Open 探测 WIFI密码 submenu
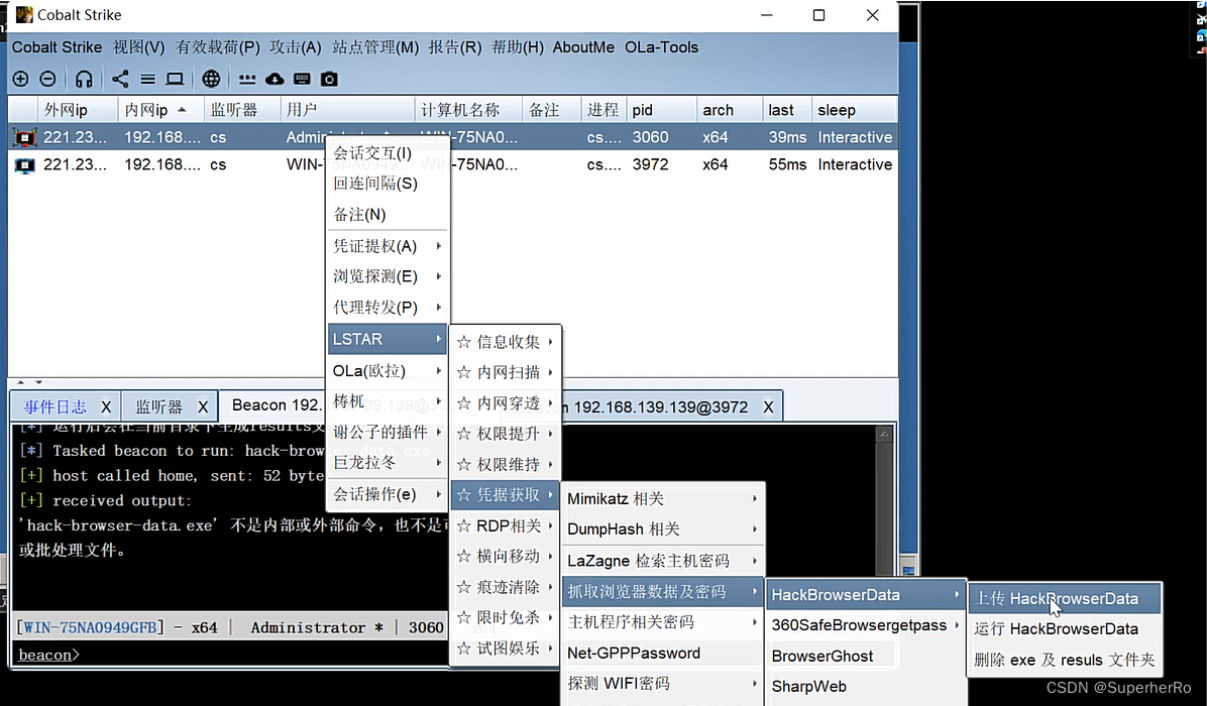1207x706 pixels. pos(663,684)
